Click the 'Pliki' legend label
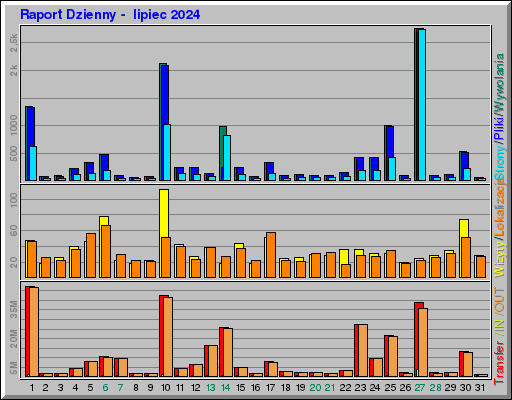 499,128
